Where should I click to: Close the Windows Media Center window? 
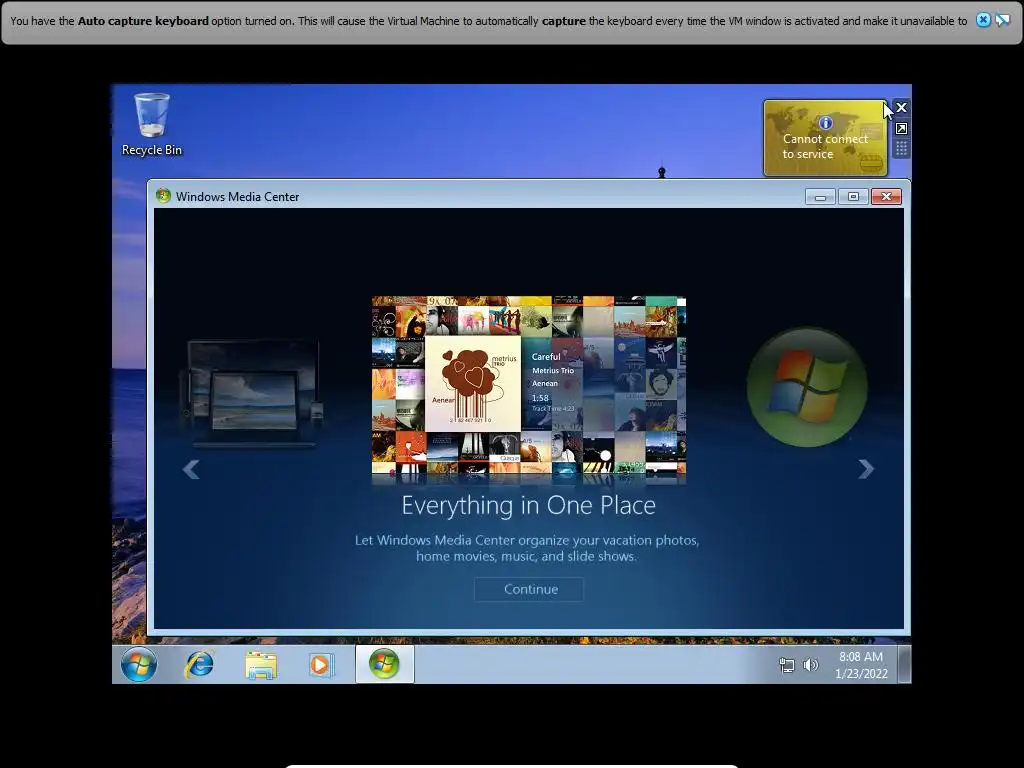pyautogui.click(x=886, y=197)
